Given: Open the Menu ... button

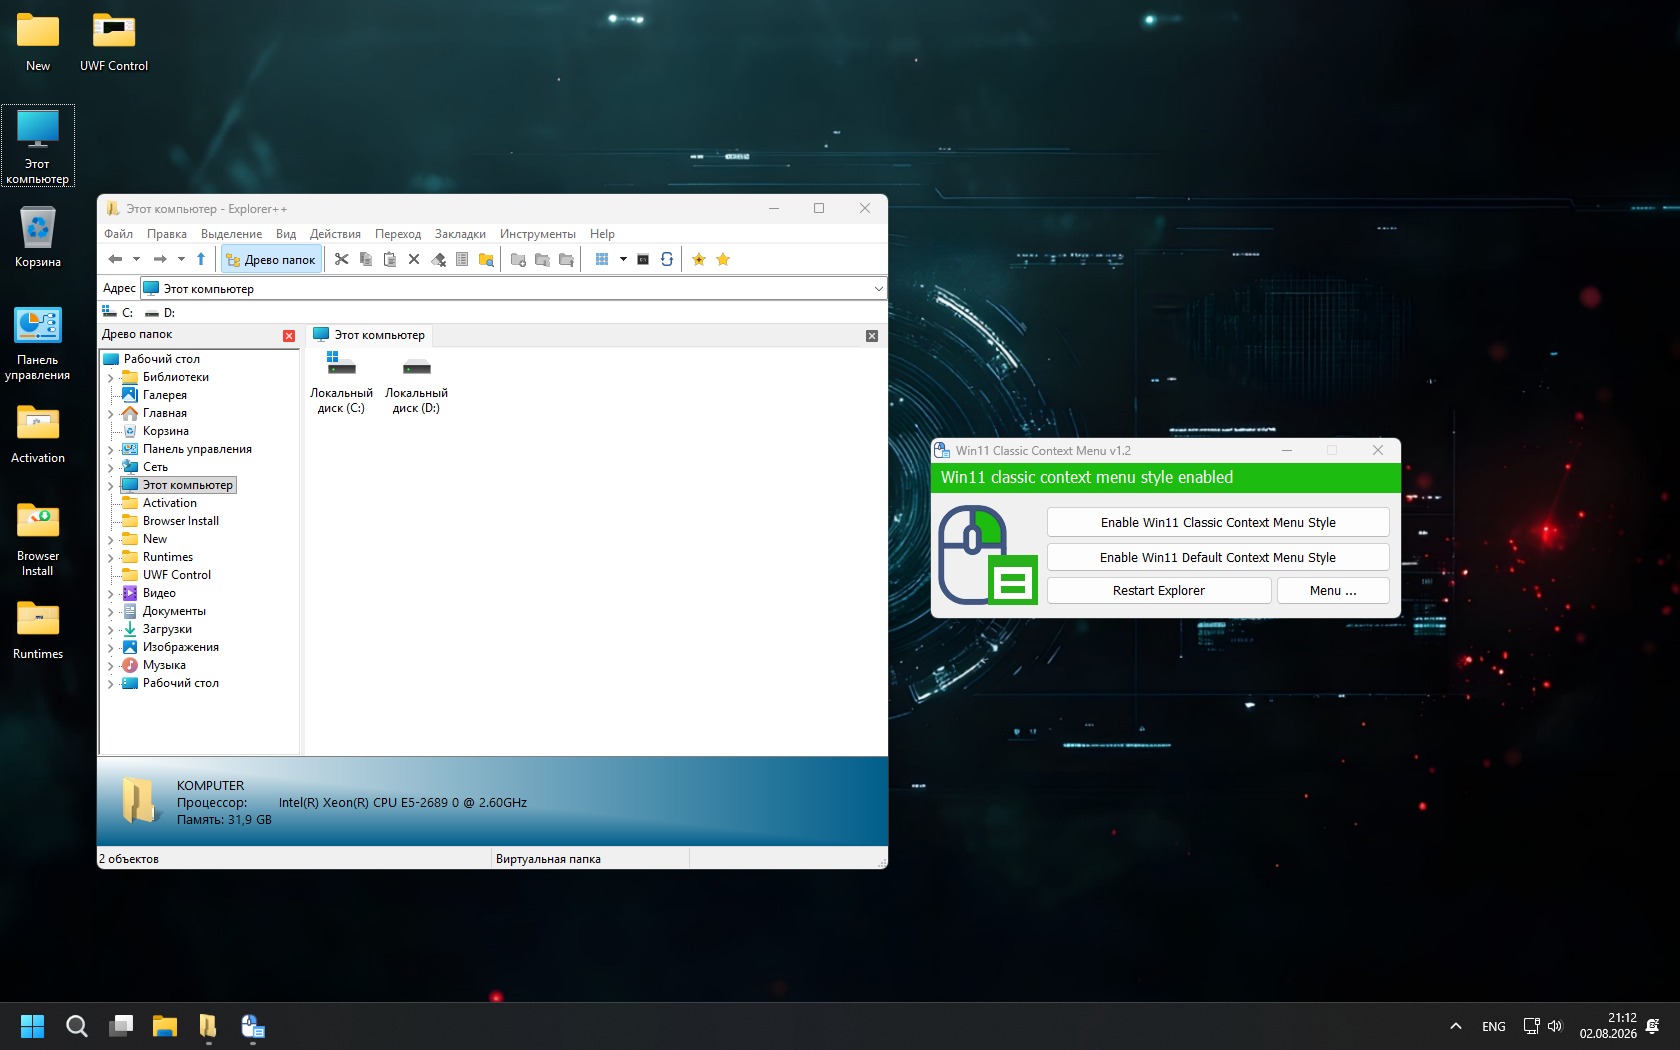Looking at the screenshot, I should [1333, 591].
